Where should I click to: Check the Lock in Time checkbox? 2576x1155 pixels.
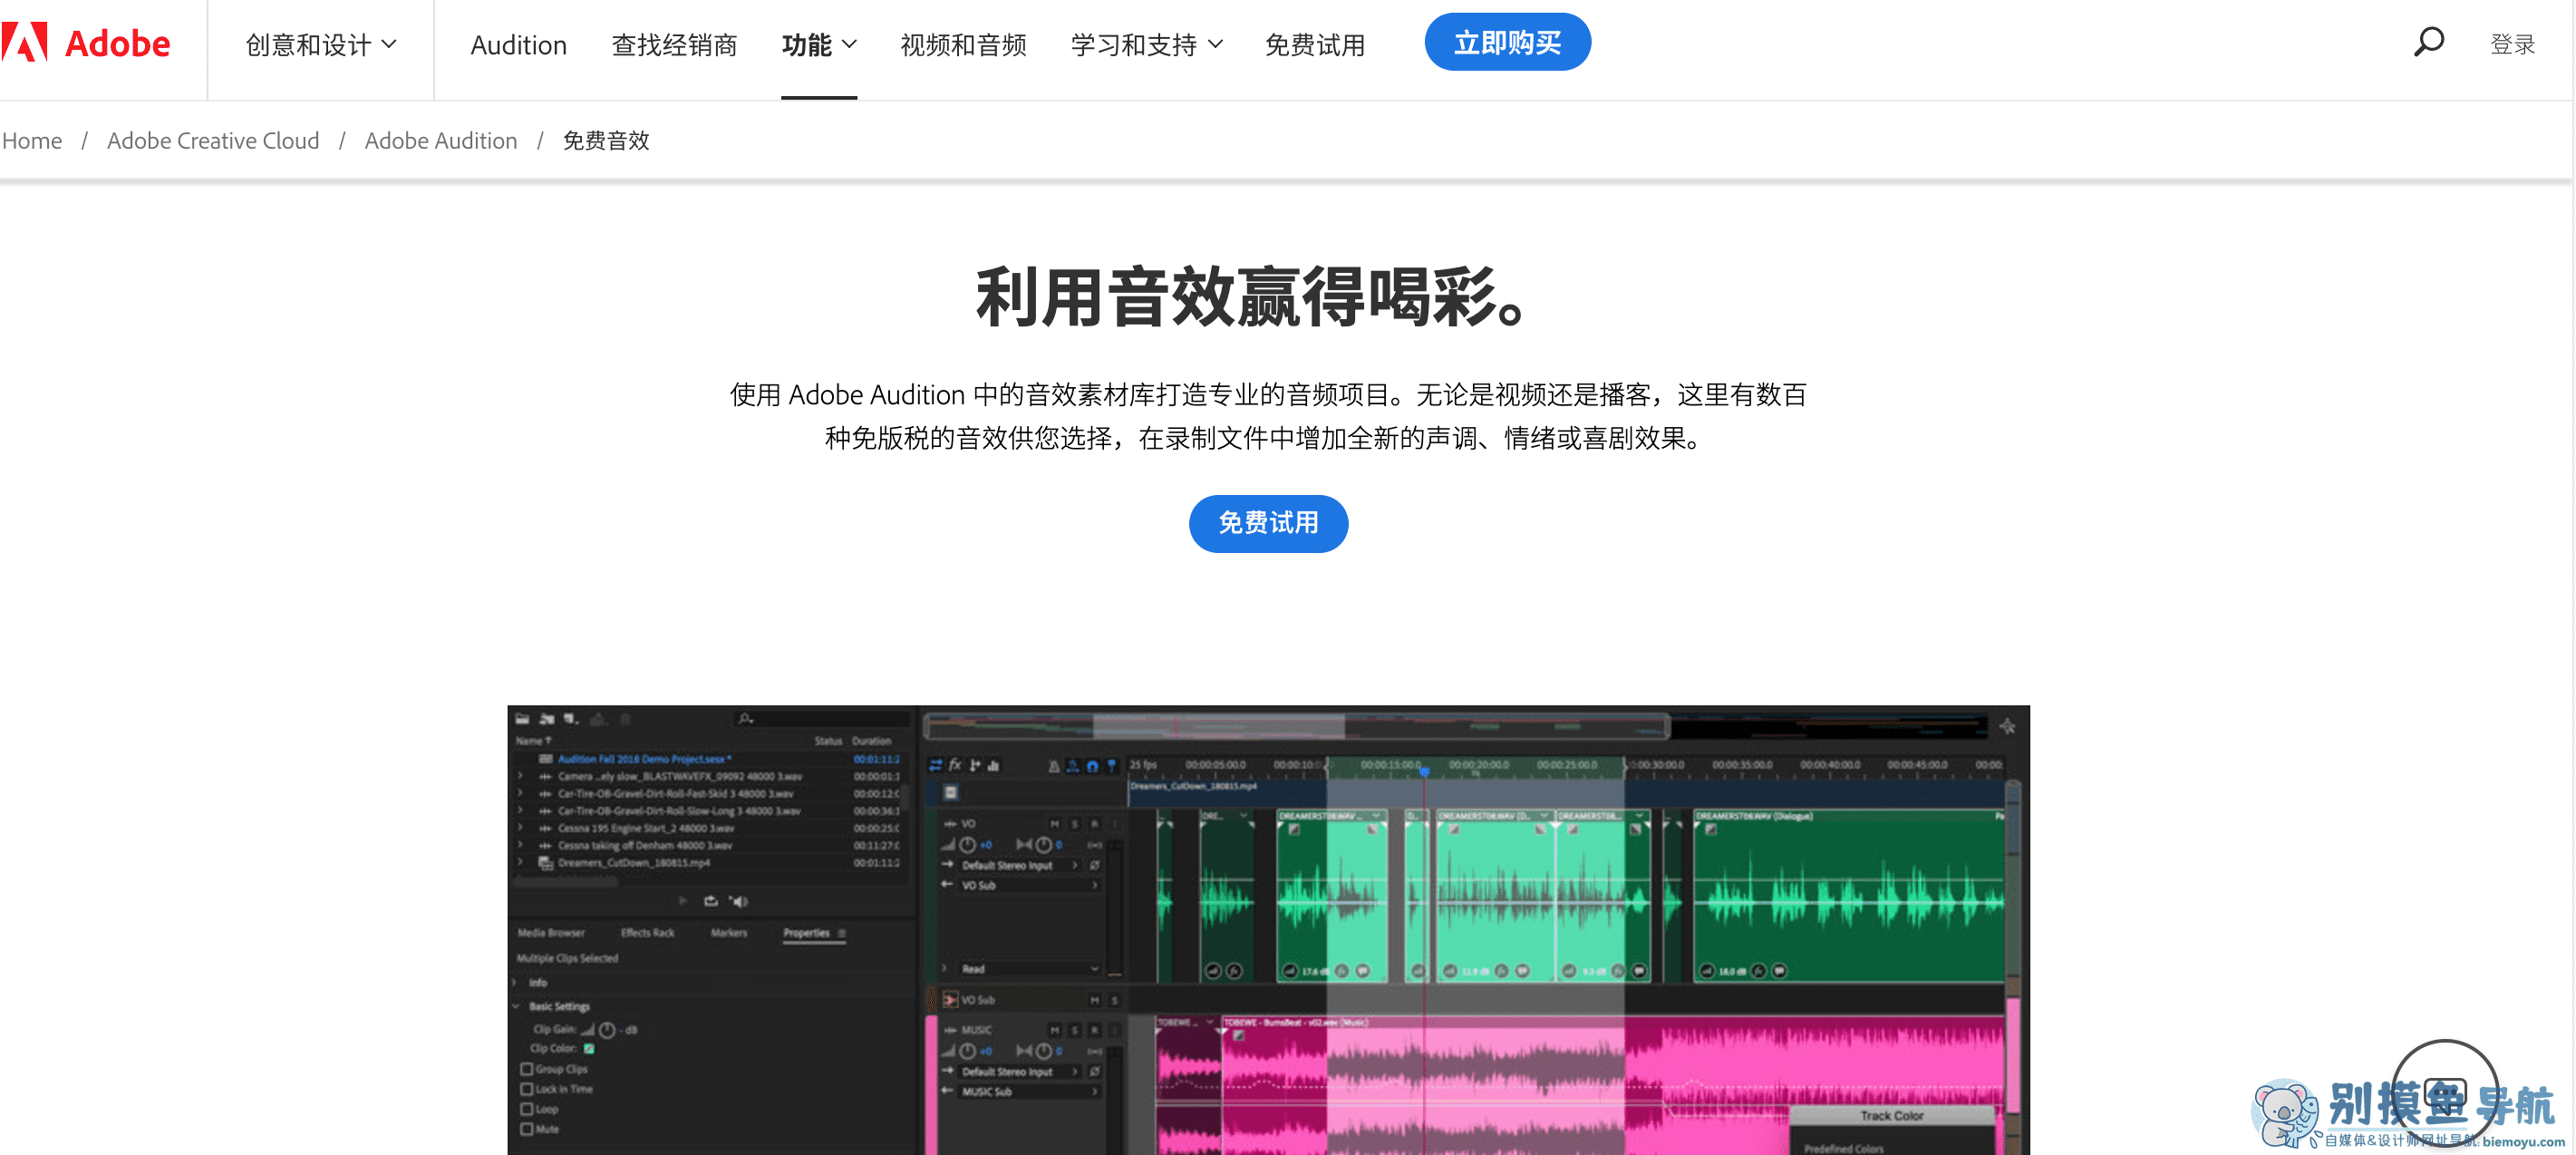527,1089
